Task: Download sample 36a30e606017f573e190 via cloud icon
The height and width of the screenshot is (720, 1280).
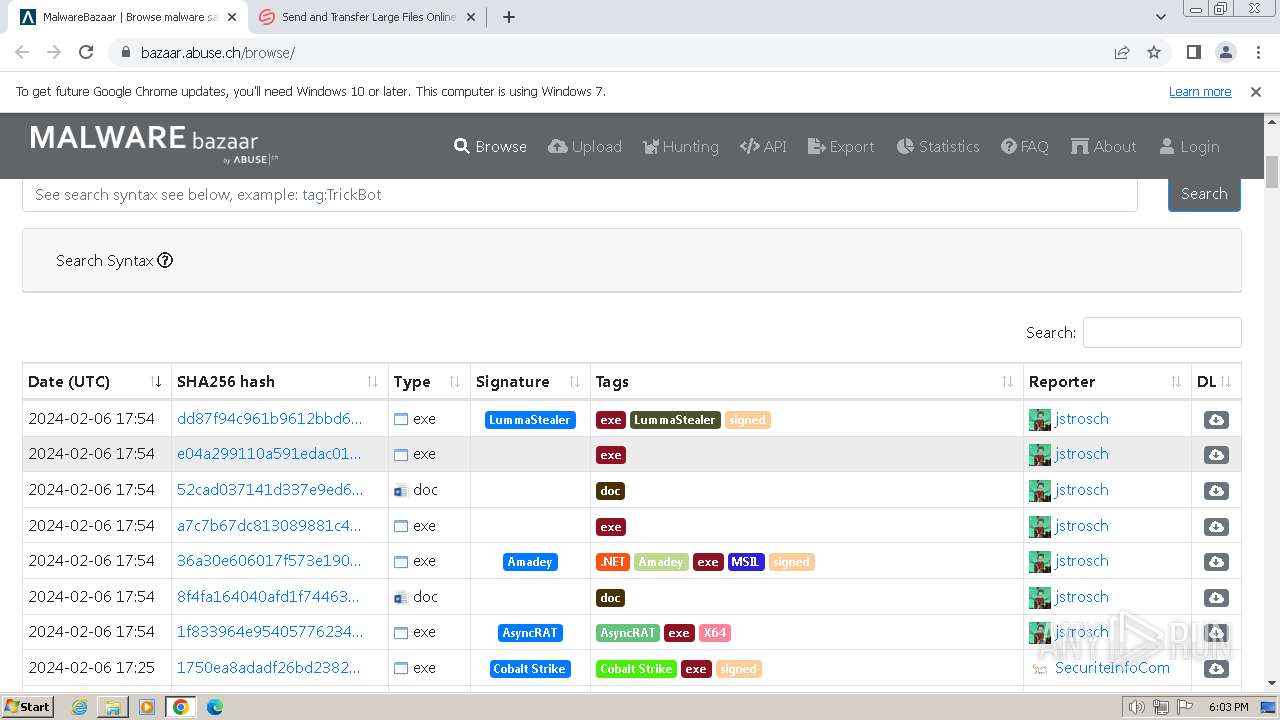Action: tap(1216, 562)
